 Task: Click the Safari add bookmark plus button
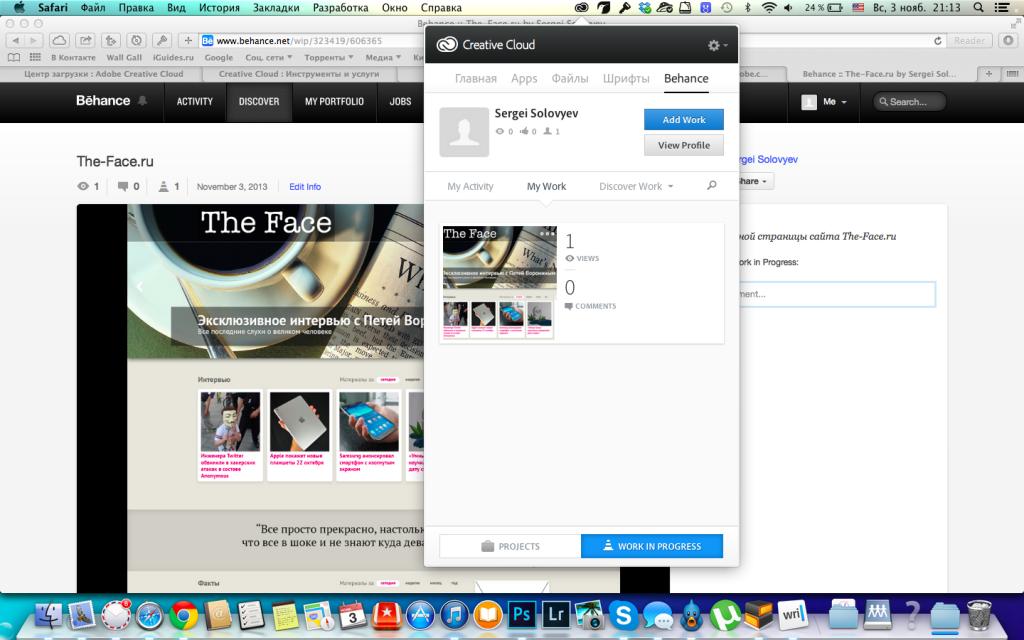[188, 40]
